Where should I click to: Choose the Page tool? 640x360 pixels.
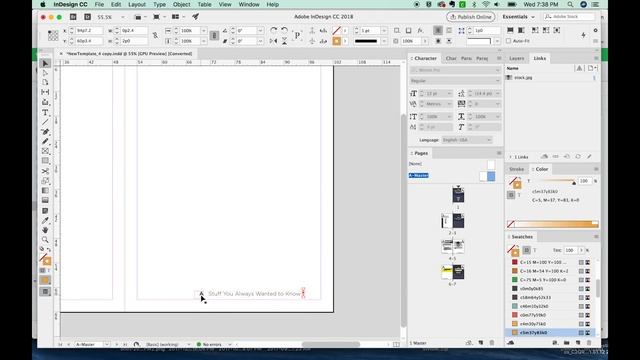coord(45,82)
